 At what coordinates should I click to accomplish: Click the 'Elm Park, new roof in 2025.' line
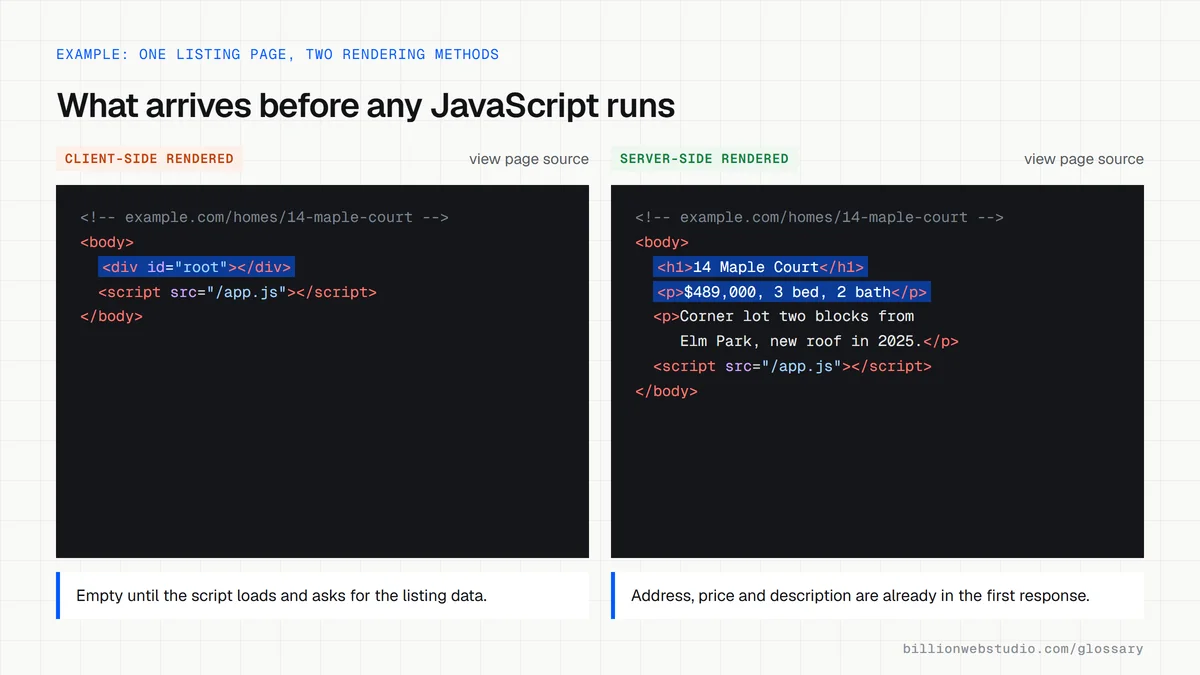pyautogui.click(x=819, y=341)
